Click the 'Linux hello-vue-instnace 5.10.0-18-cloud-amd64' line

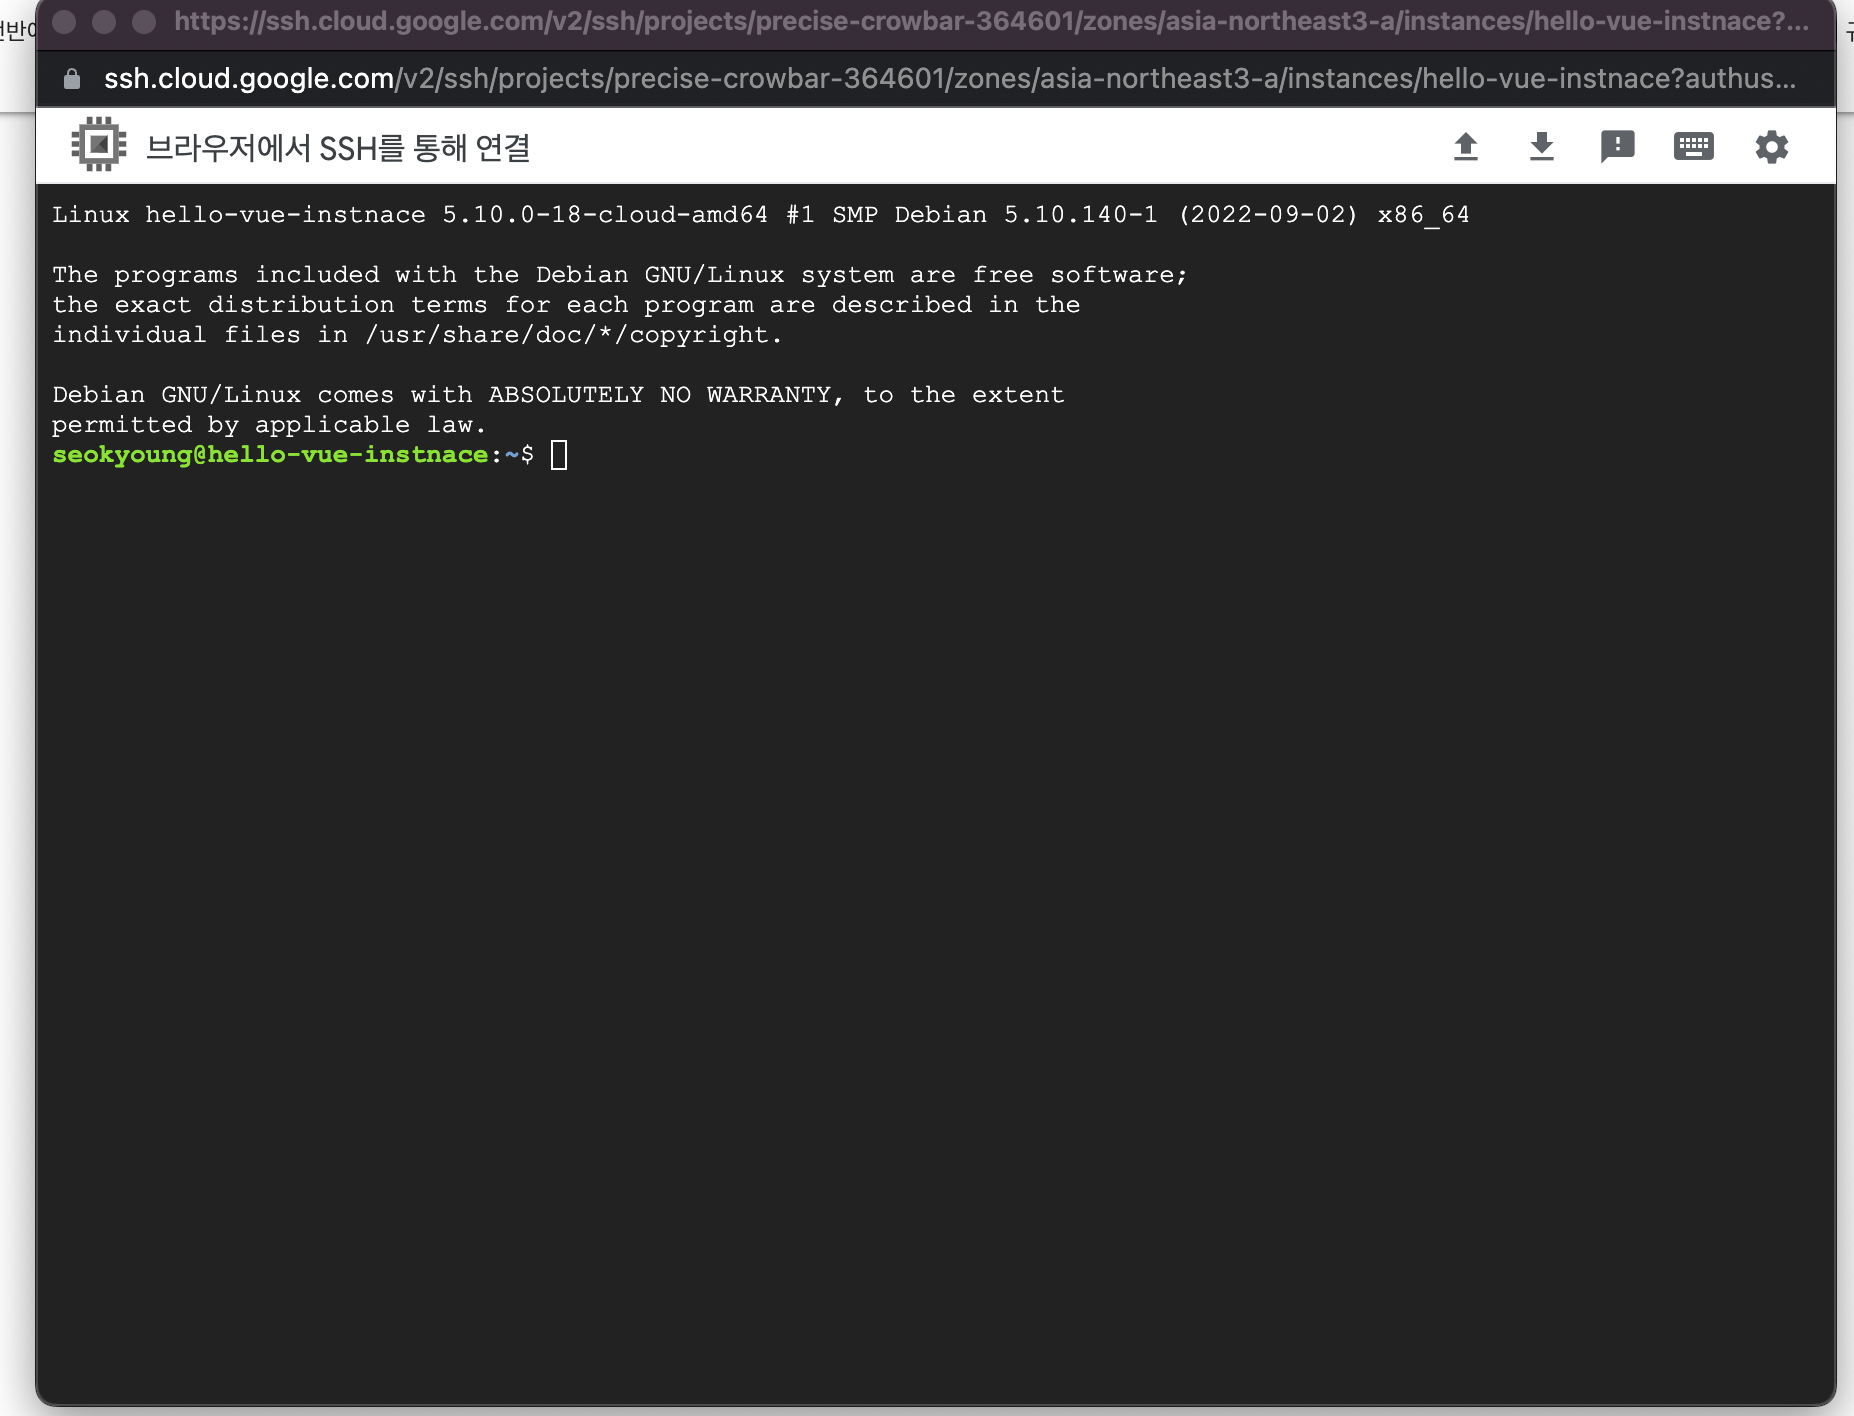click(x=761, y=215)
